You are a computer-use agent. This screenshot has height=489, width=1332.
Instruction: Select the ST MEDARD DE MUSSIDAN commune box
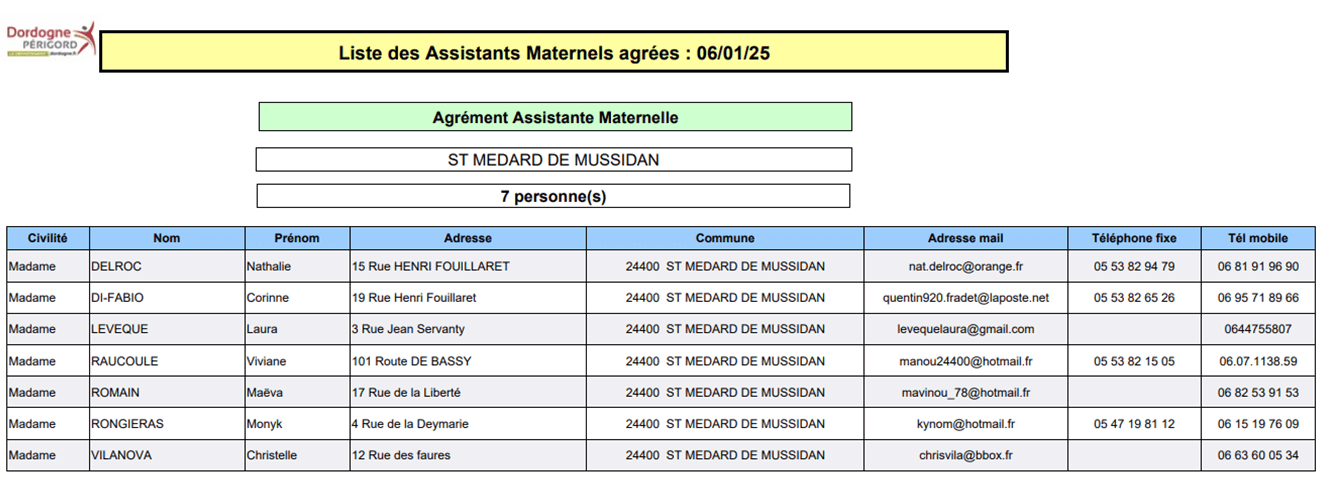click(x=553, y=160)
